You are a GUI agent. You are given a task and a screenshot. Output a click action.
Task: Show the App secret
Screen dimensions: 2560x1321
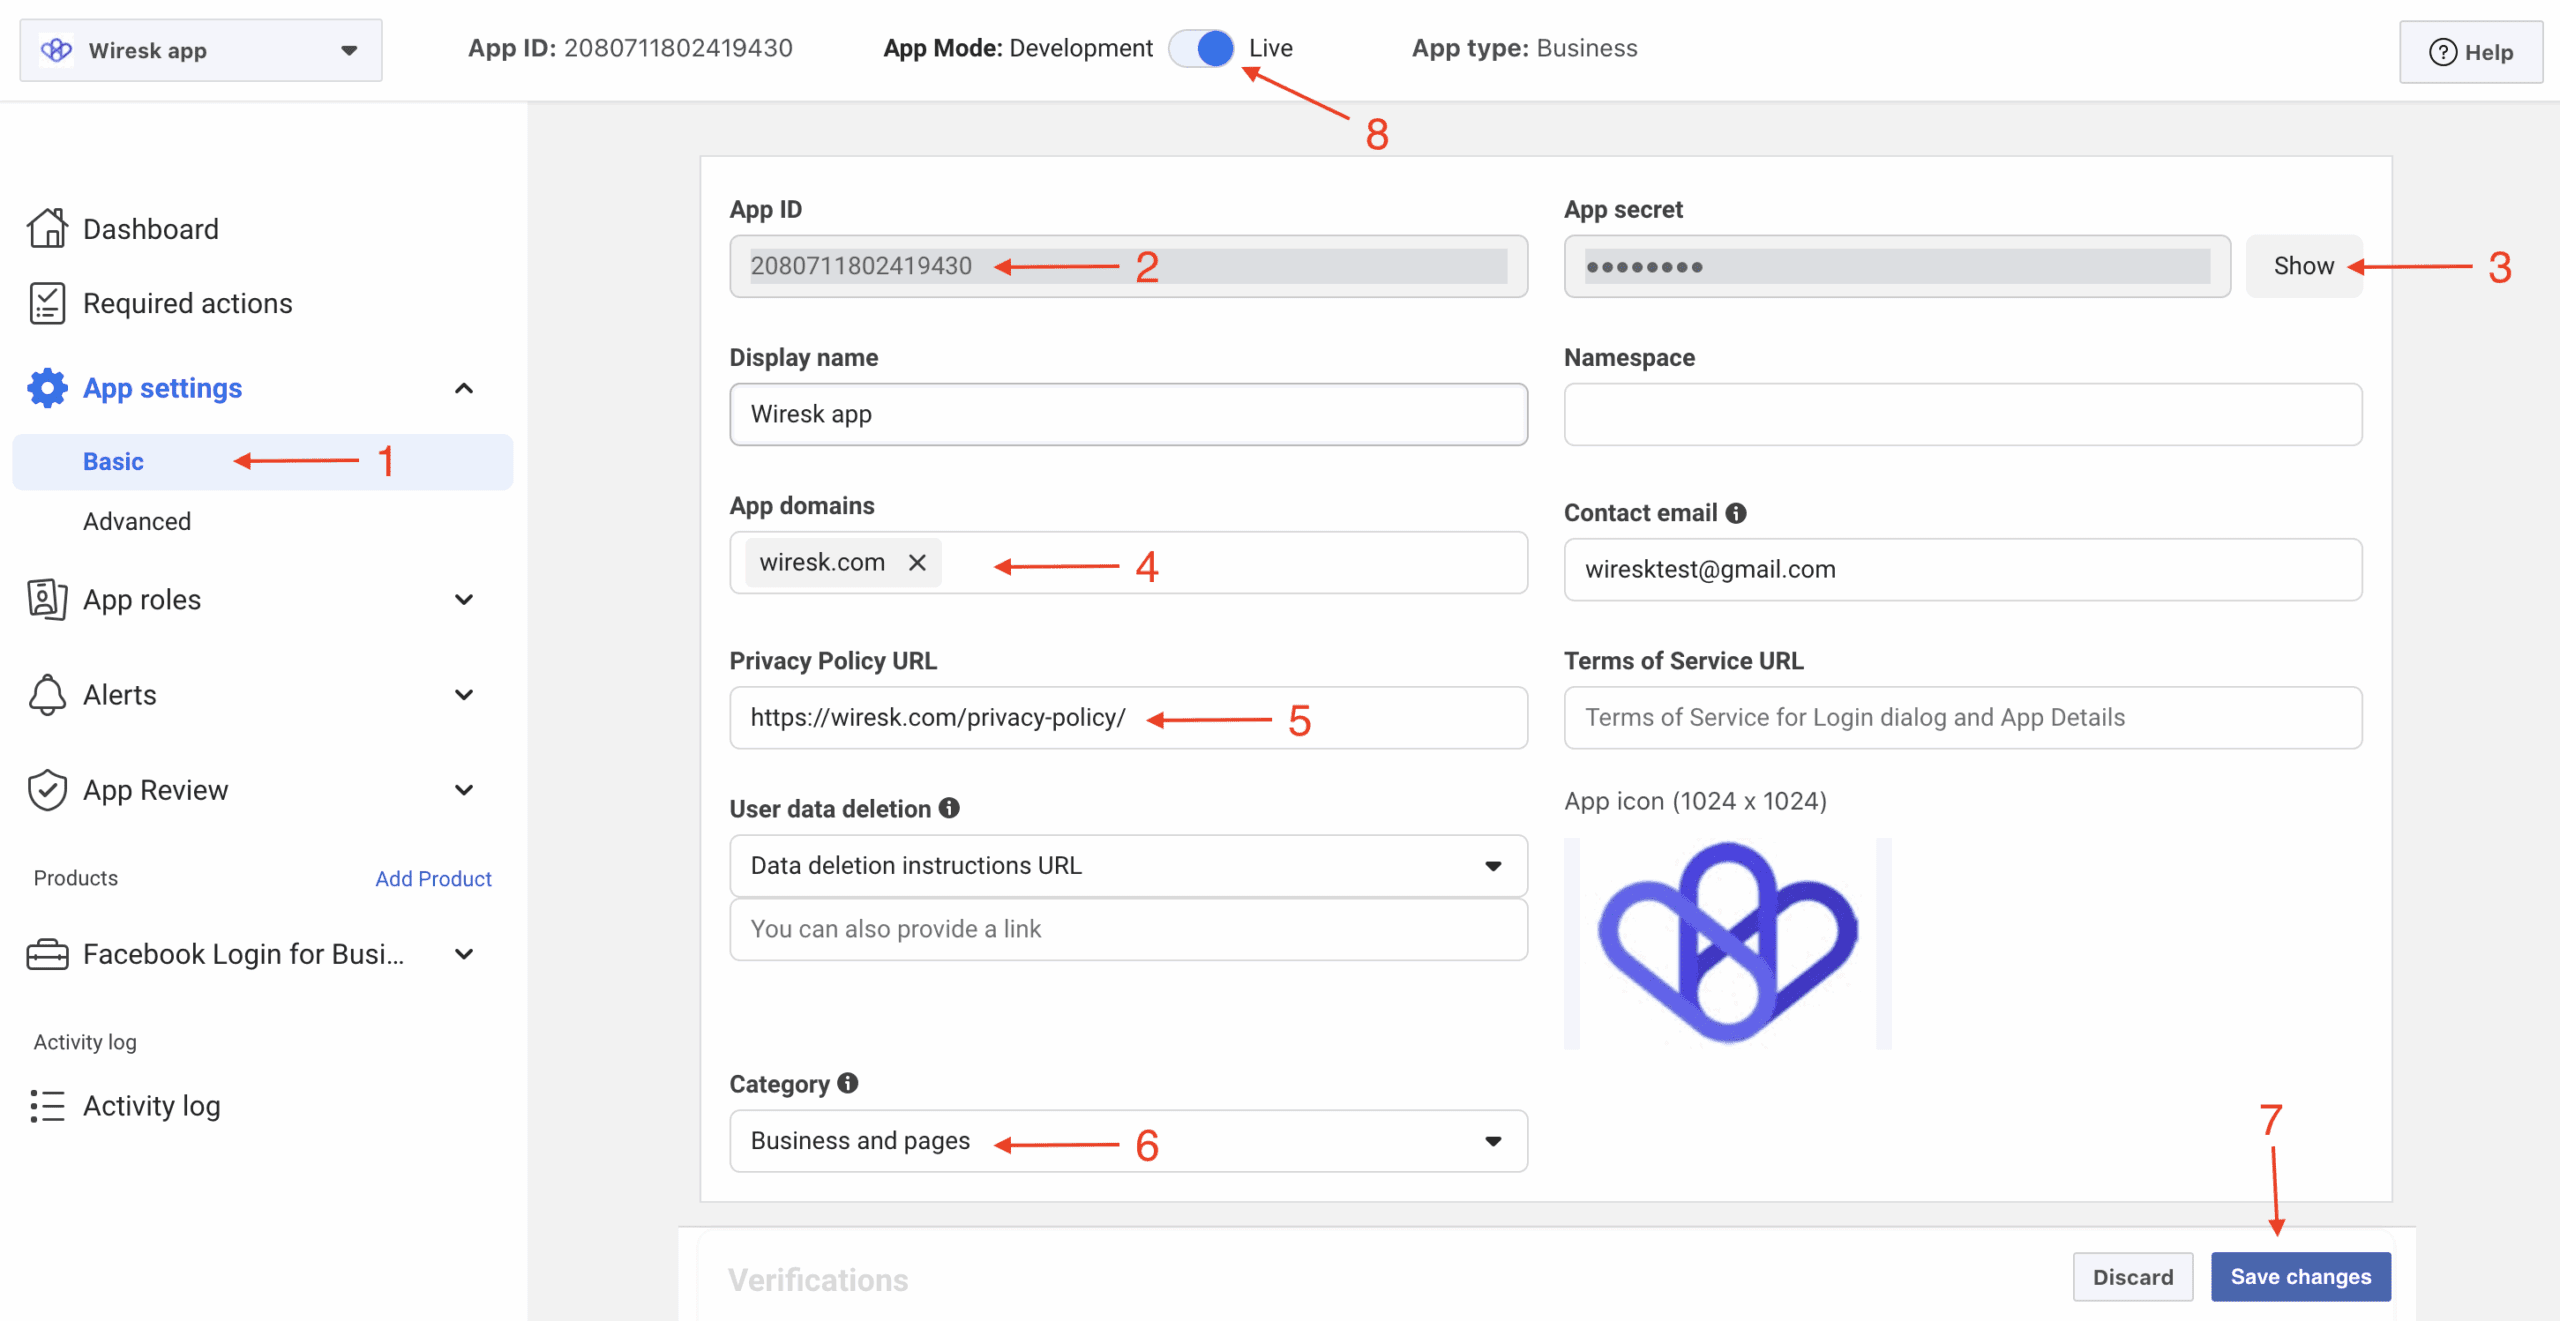pyautogui.click(x=2303, y=266)
